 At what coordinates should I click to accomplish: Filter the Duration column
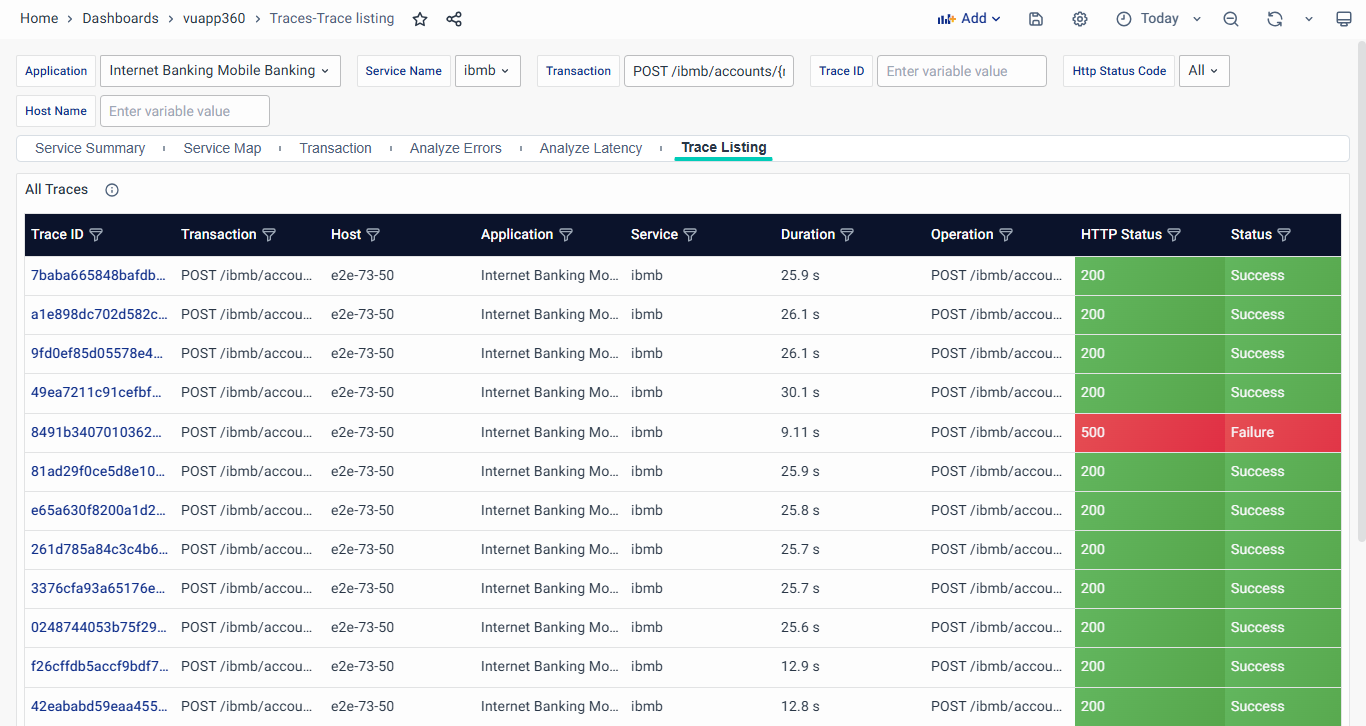pyautogui.click(x=847, y=235)
